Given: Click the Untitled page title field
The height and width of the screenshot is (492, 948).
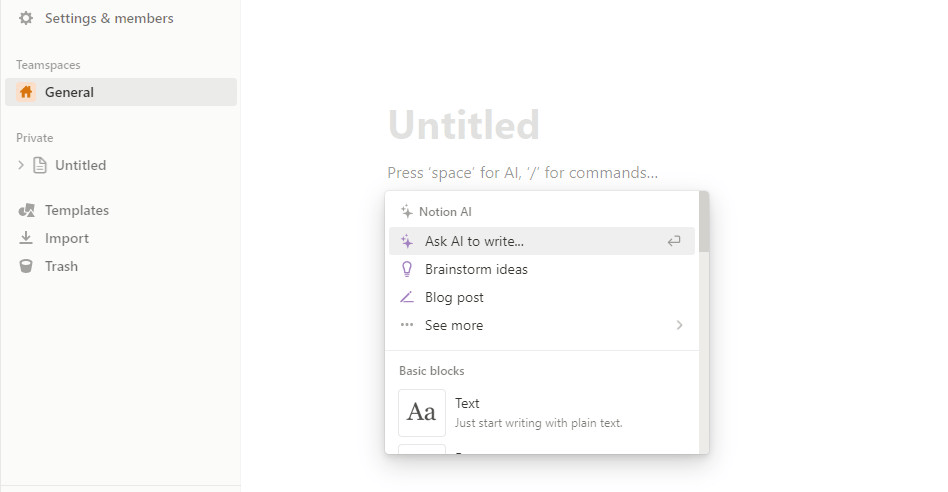Looking at the screenshot, I should point(464,126).
